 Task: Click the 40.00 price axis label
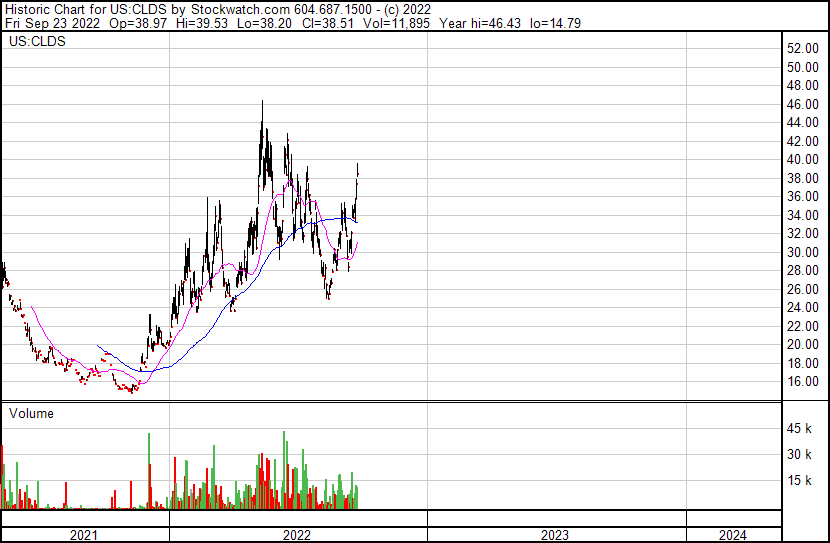pos(802,159)
